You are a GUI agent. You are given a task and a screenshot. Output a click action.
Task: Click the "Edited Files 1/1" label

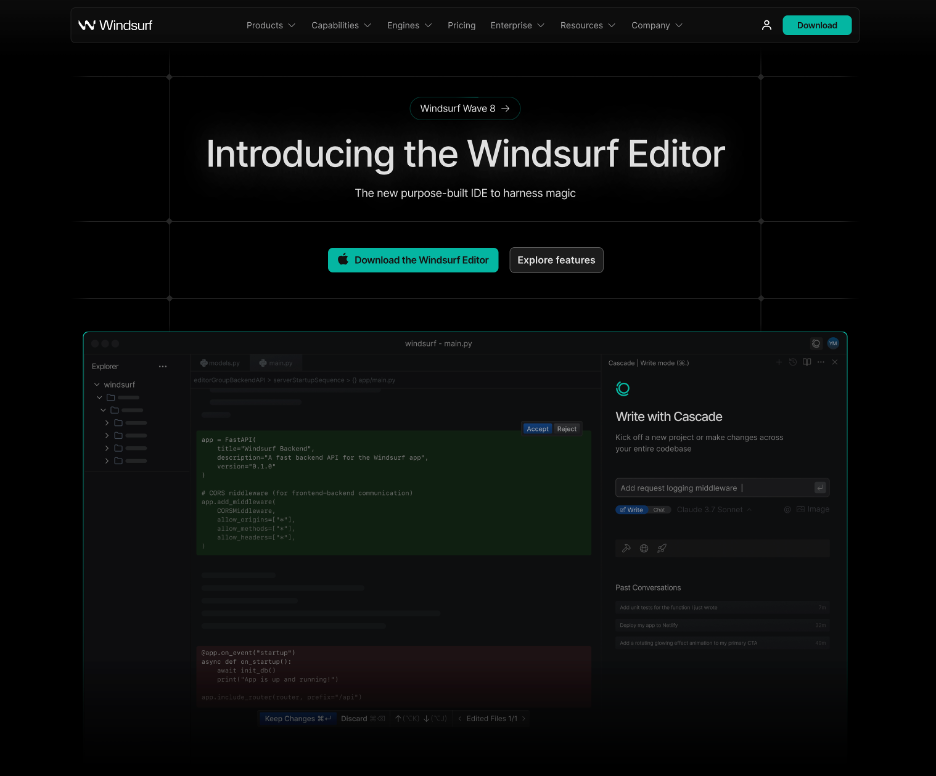(492, 719)
